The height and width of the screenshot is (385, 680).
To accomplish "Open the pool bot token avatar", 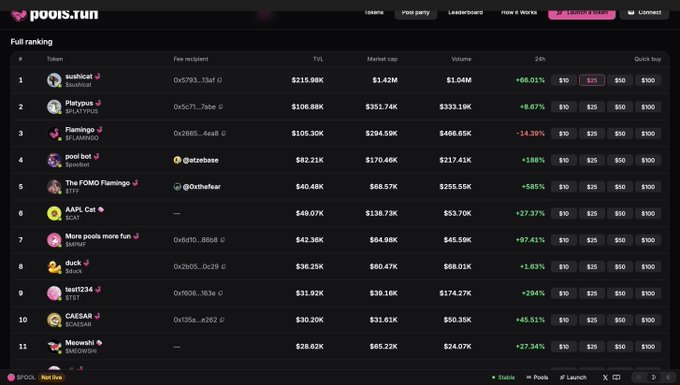I will (54, 160).
